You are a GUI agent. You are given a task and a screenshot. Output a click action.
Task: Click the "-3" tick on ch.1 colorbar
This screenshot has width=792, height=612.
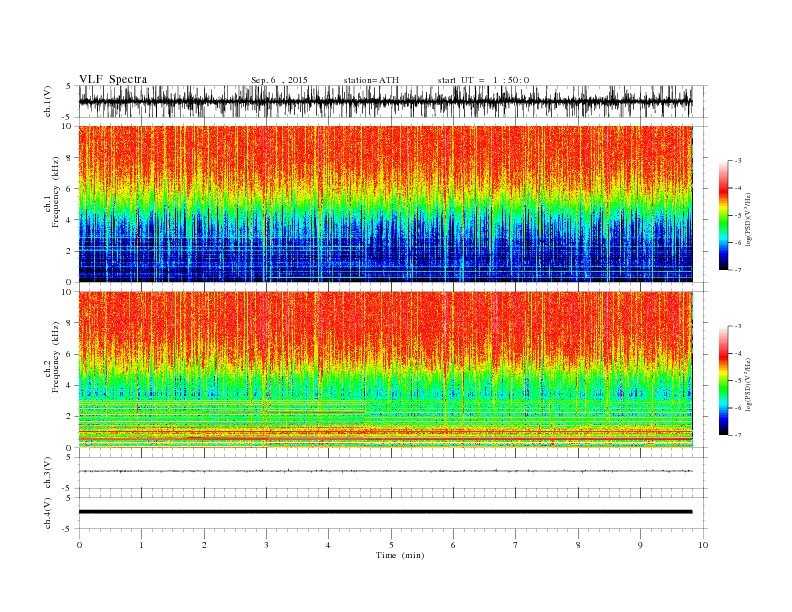738,161
